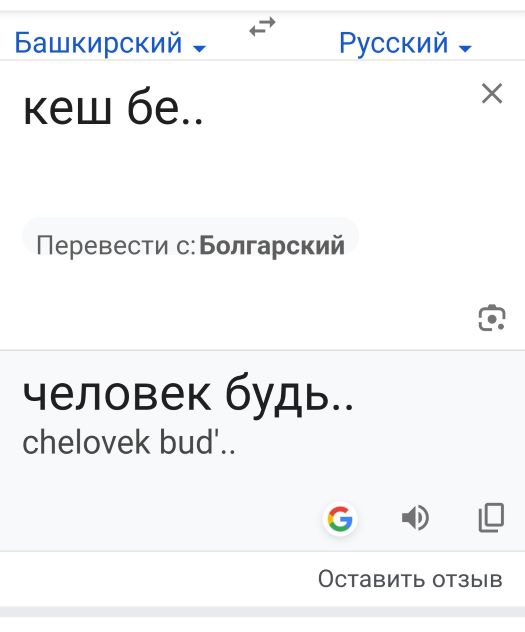Tap the Русский language label
The height and width of the screenshot is (632, 525).
tap(394, 43)
